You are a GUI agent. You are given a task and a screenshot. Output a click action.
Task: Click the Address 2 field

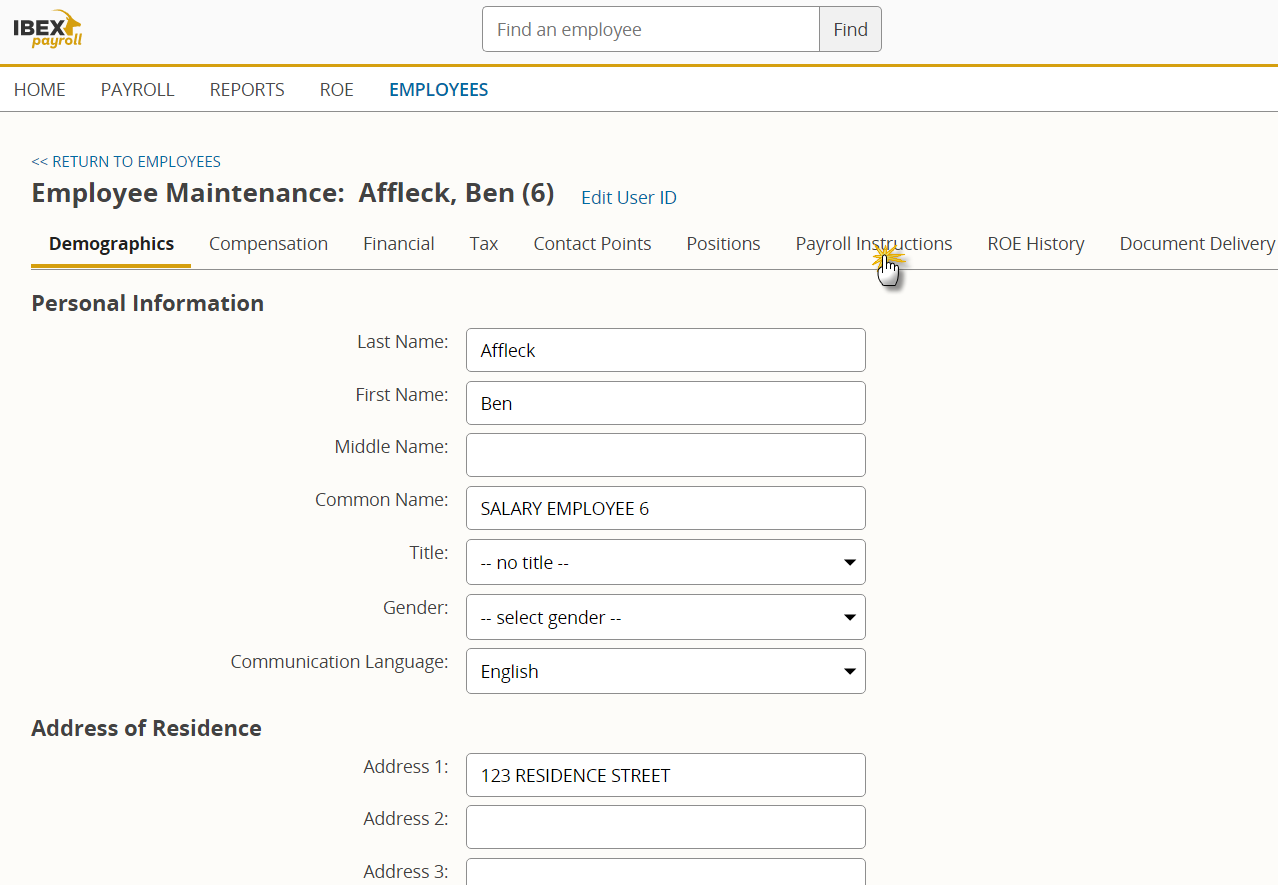pyautogui.click(x=666, y=827)
